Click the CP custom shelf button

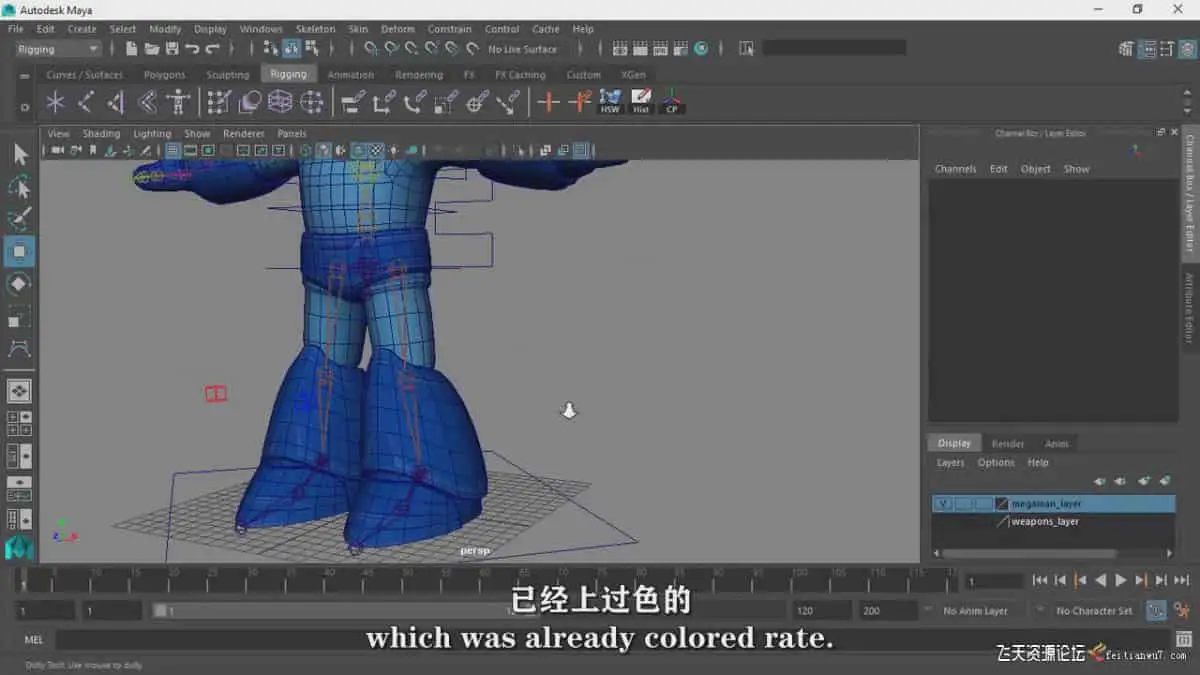[672, 101]
